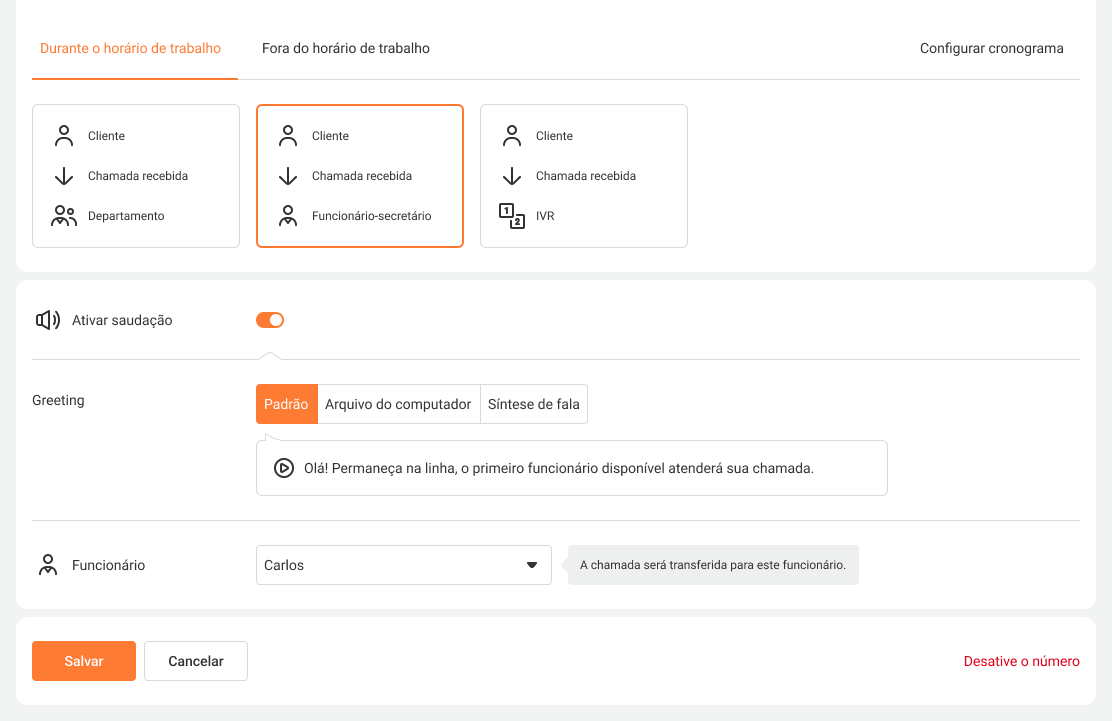Choose Arquivo do computador greeting option
1112x721 pixels.
(x=398, y=404)
